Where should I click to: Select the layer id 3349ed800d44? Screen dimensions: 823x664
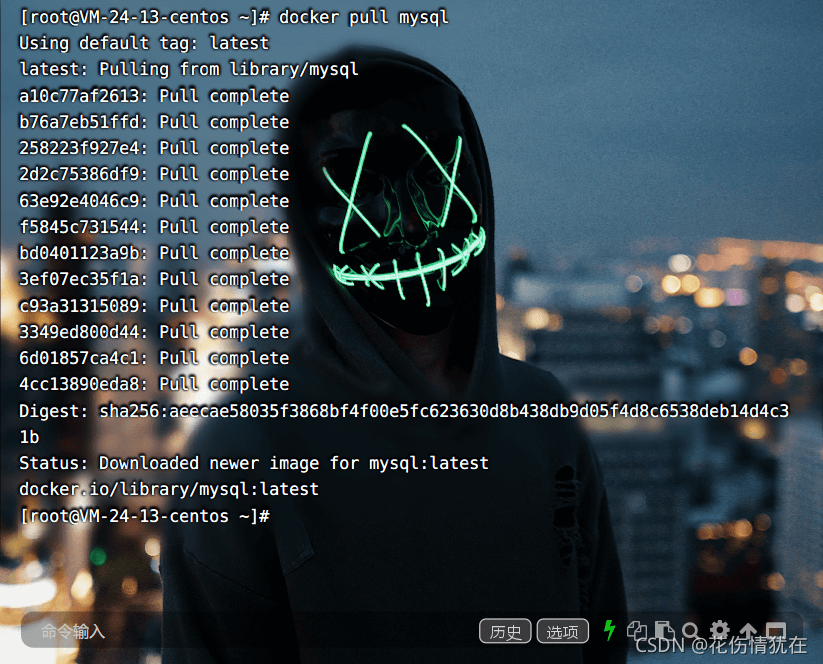point(79,332)
